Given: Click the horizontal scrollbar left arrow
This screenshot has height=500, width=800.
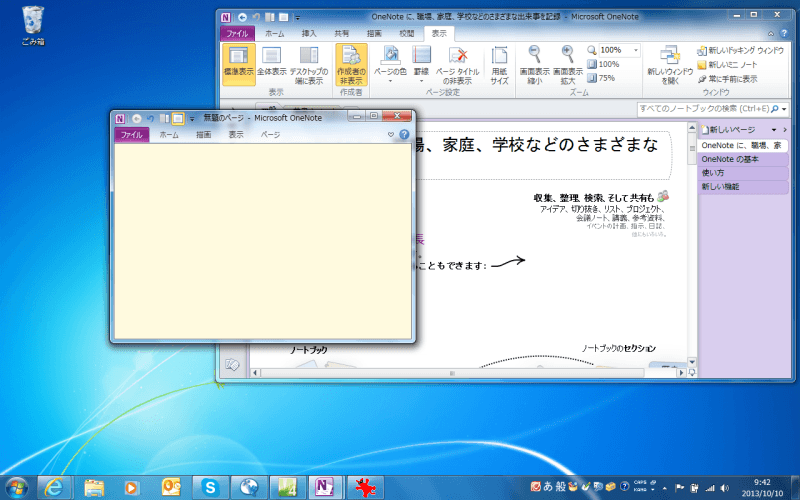Looking at the screenshot, I should click(x=255, y=373).
